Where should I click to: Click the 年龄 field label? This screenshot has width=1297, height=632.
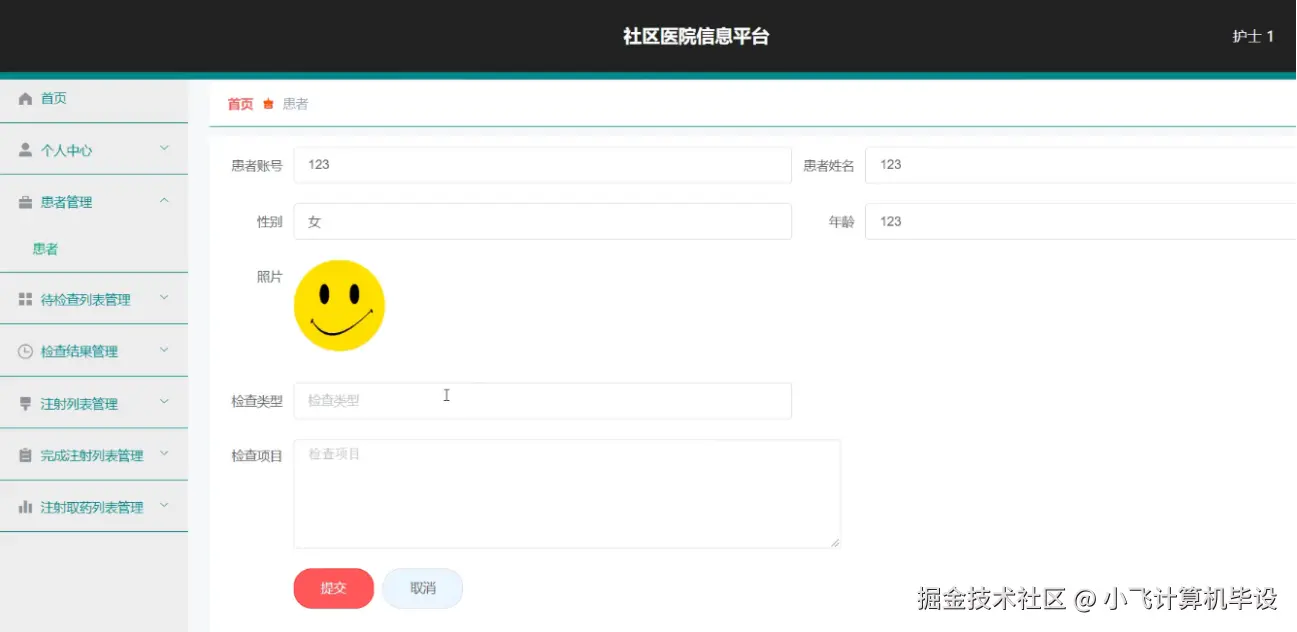pos(841,222)
